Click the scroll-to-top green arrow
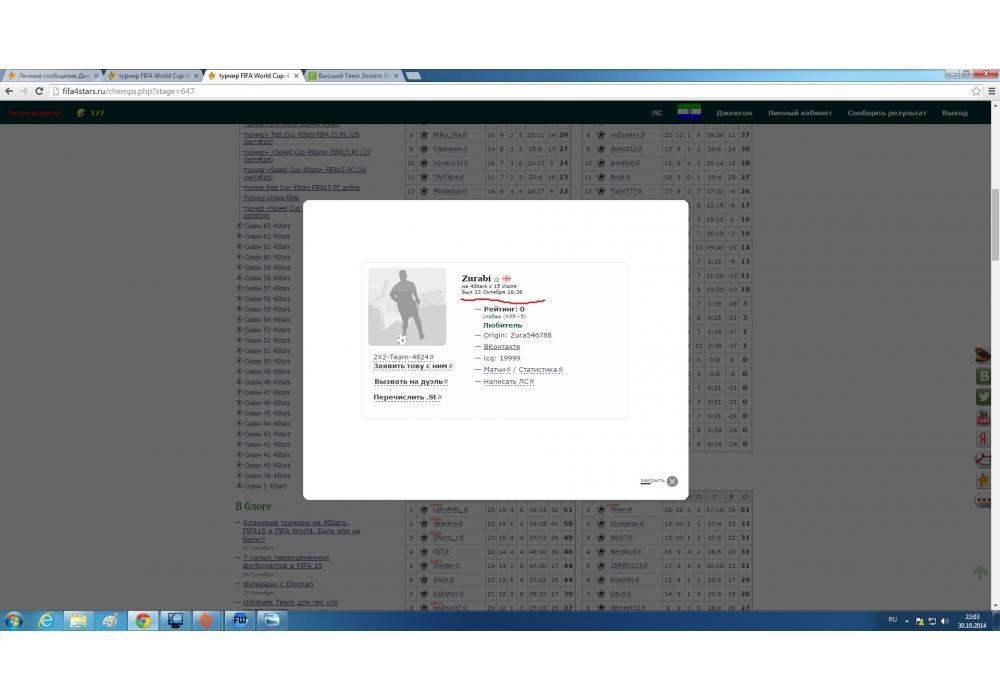 click(x=980, y=572)
